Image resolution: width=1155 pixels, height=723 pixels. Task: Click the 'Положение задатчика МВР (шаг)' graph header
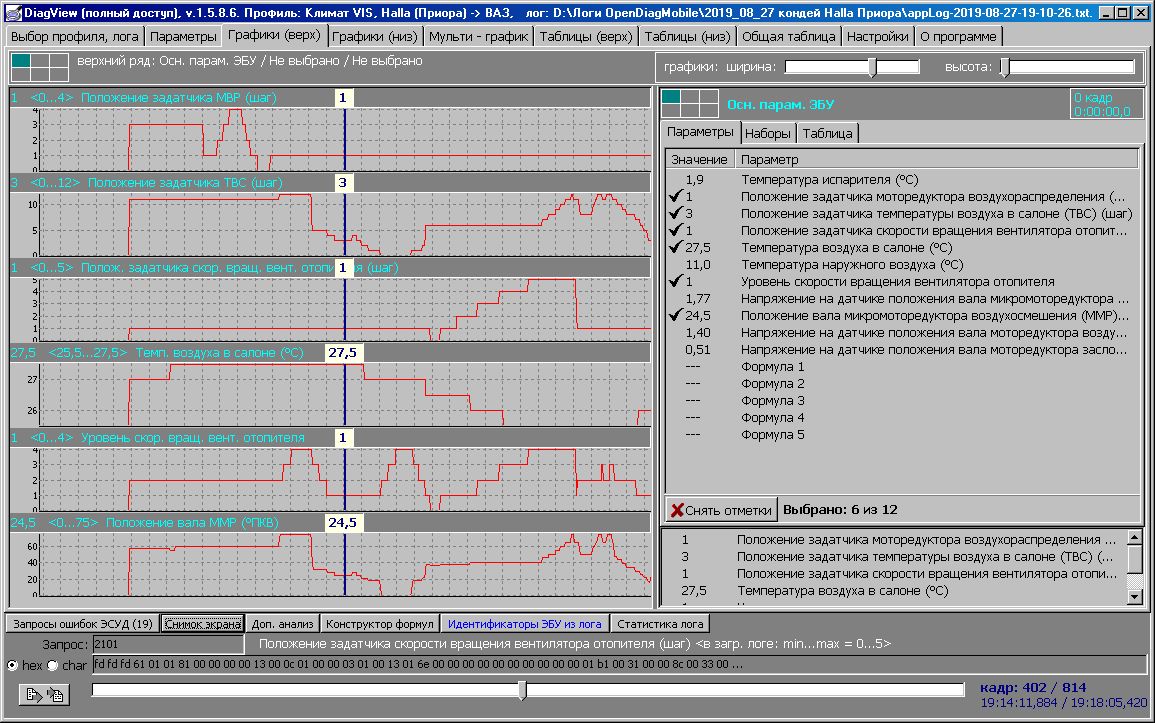(330, 97)
